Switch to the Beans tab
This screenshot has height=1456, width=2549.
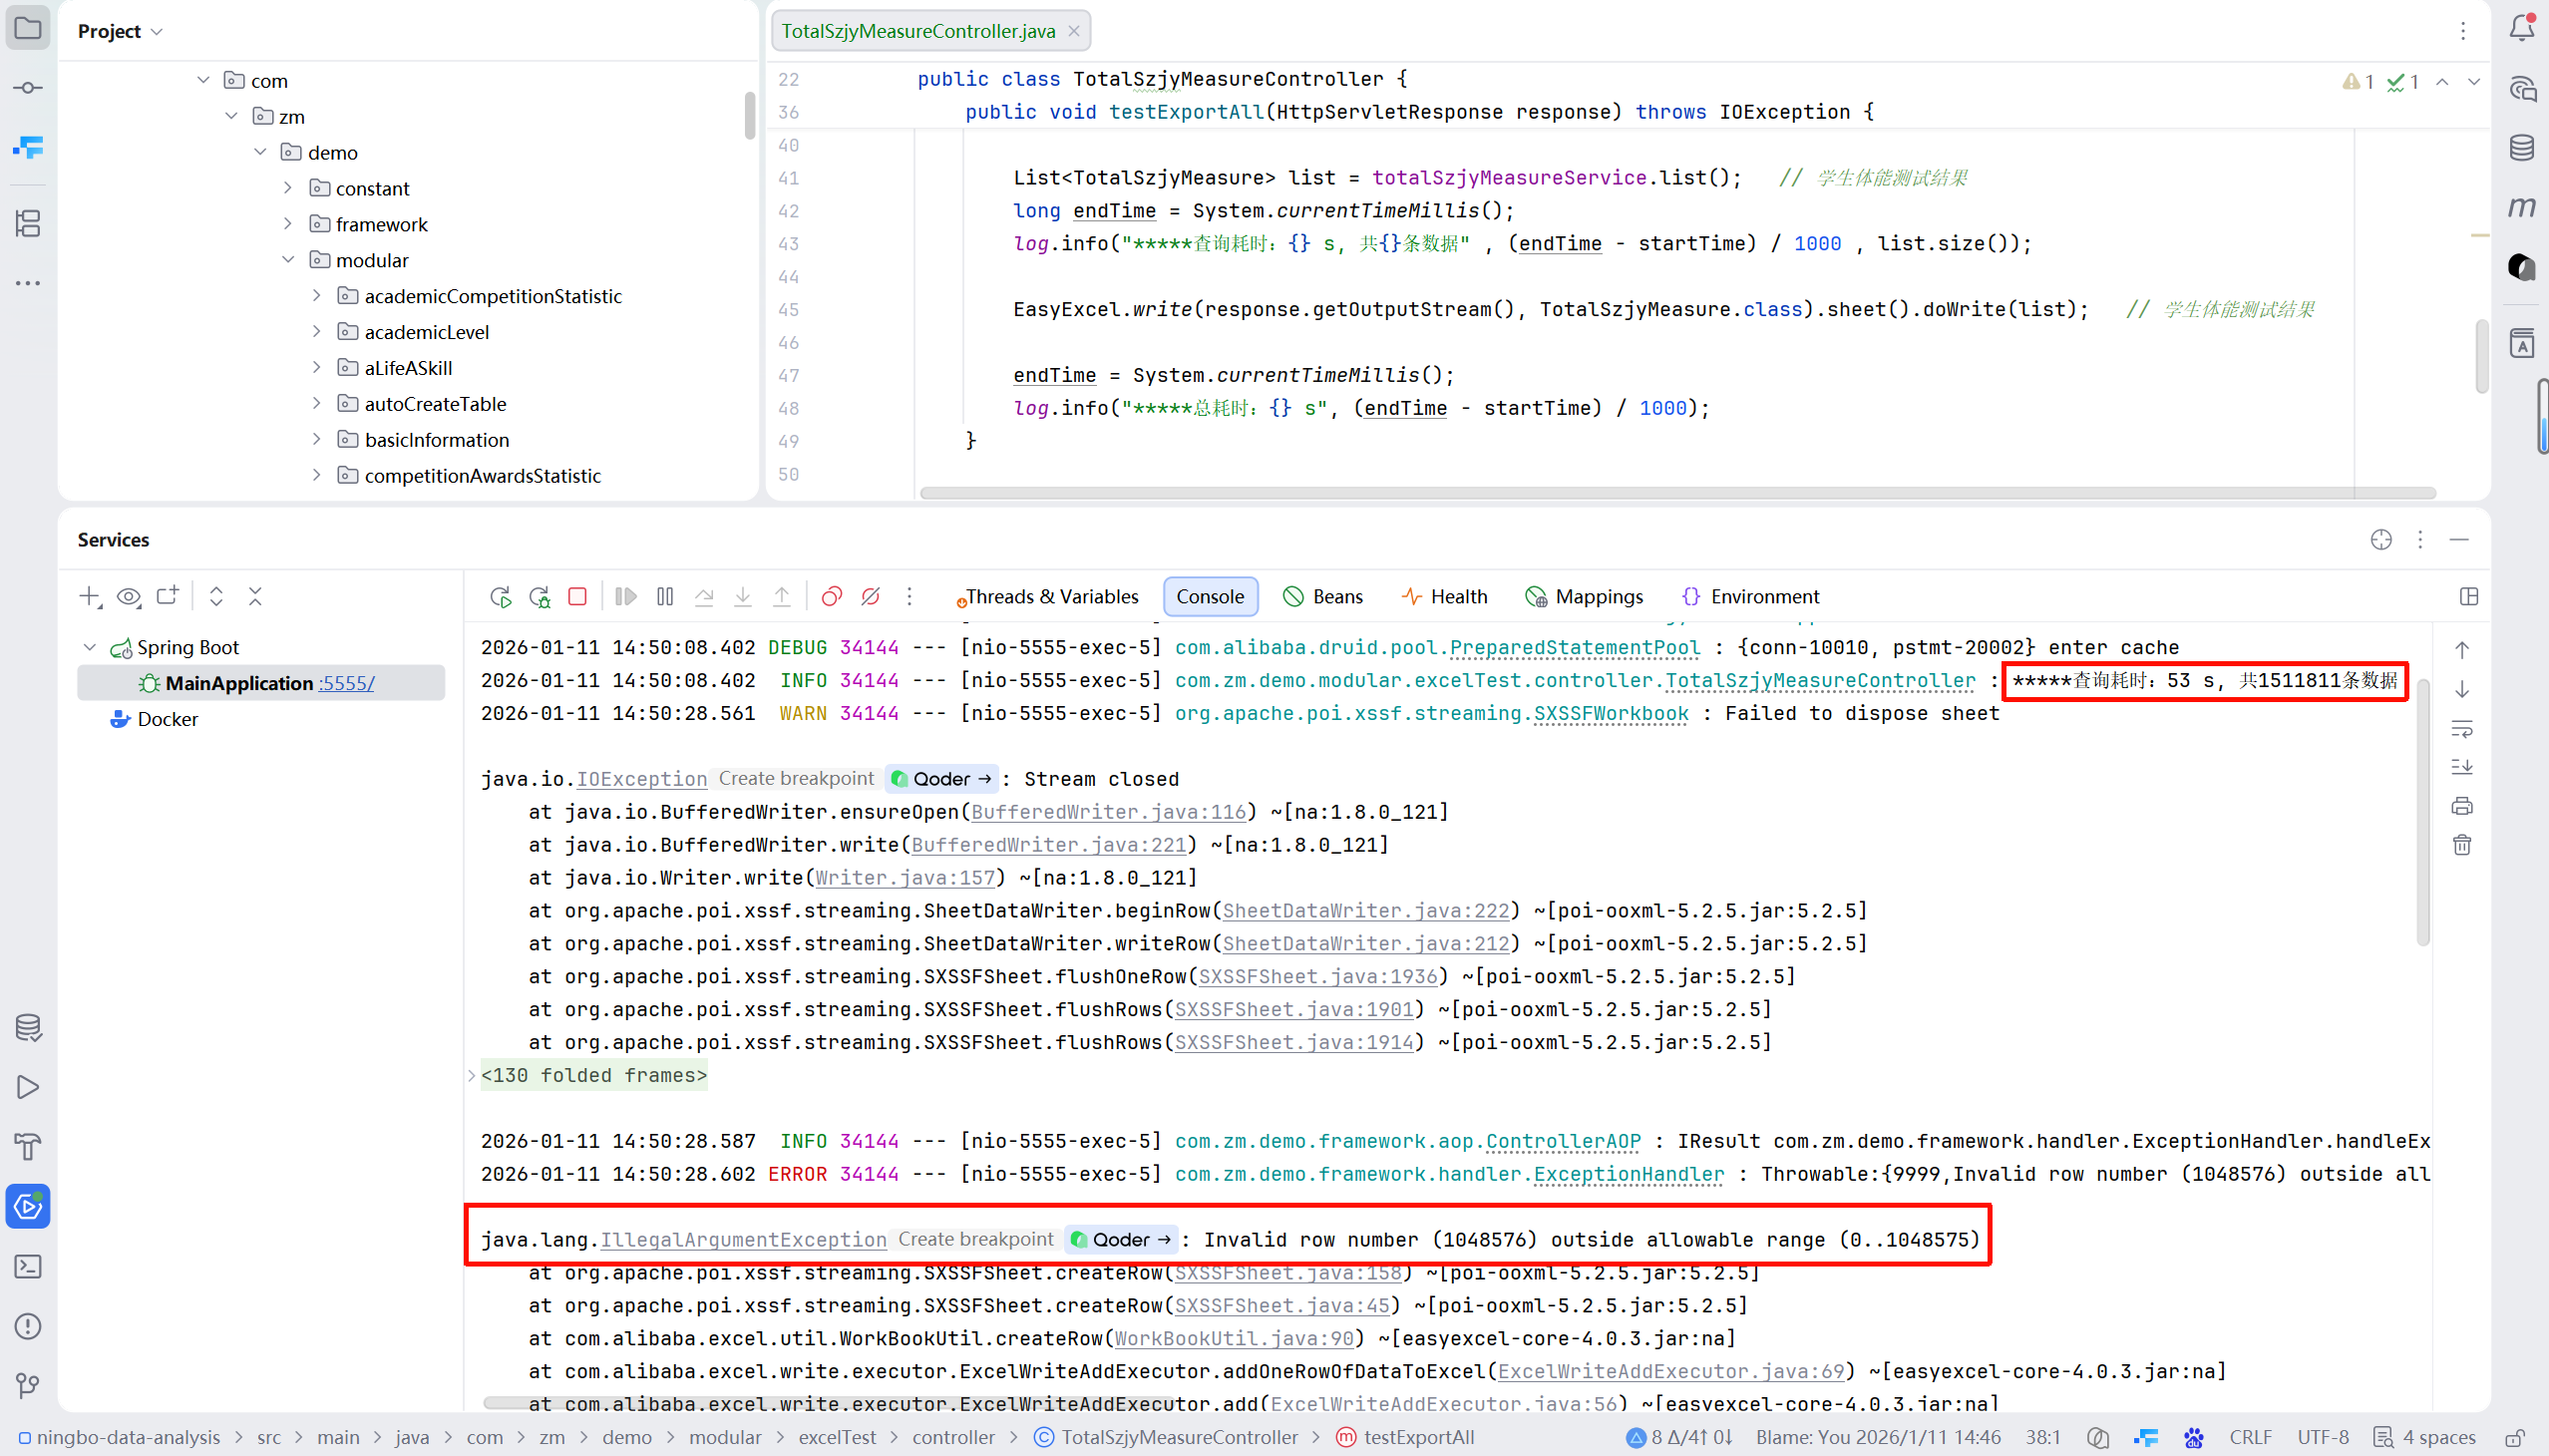click(1323, 597)
